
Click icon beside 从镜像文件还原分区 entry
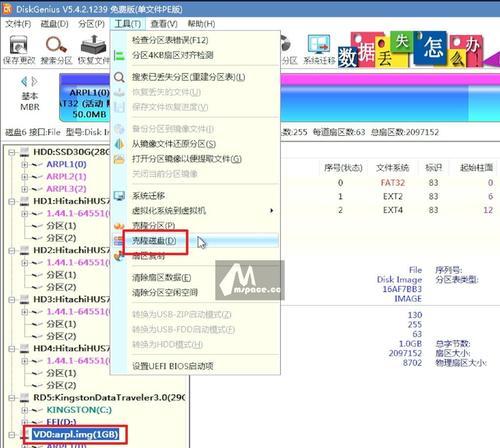coord(119,144)
